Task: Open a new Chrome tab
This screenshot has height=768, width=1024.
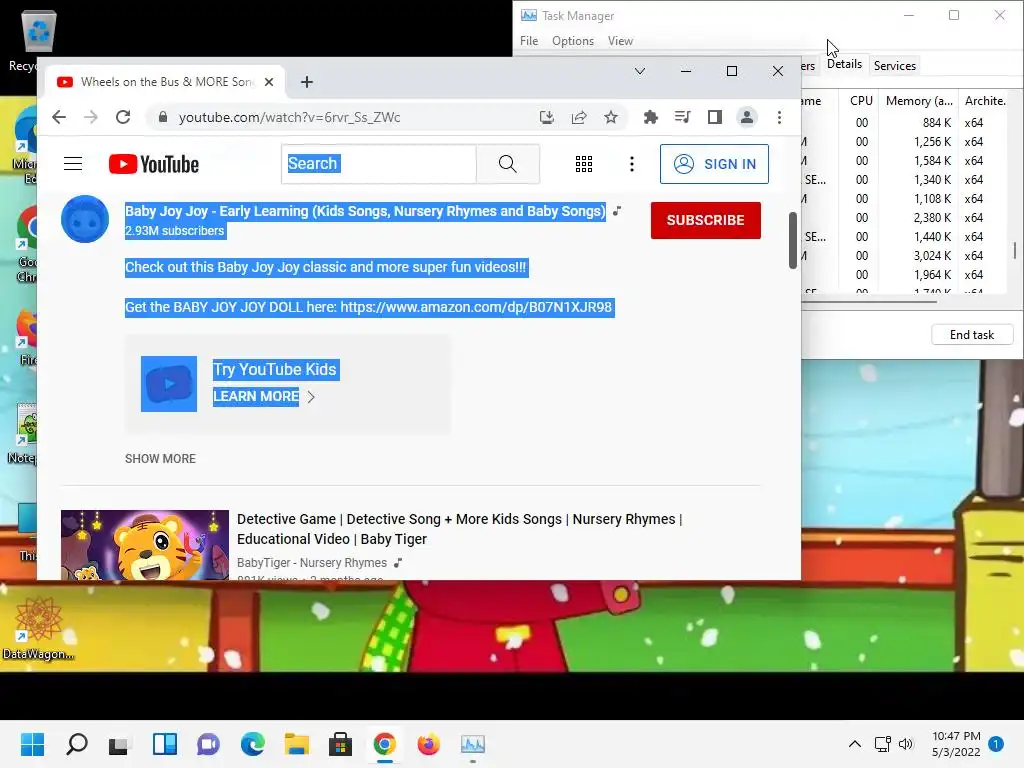Action: point(307,82)
